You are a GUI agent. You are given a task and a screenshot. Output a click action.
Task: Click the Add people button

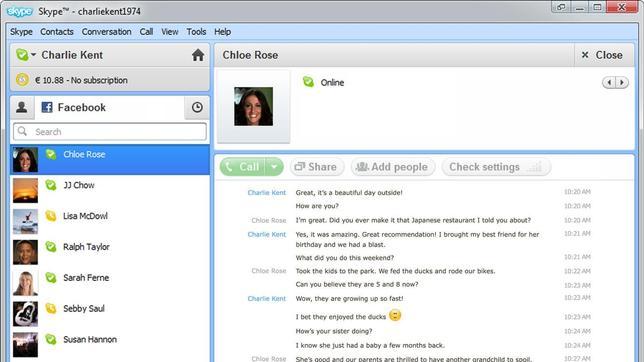point(393,167)
